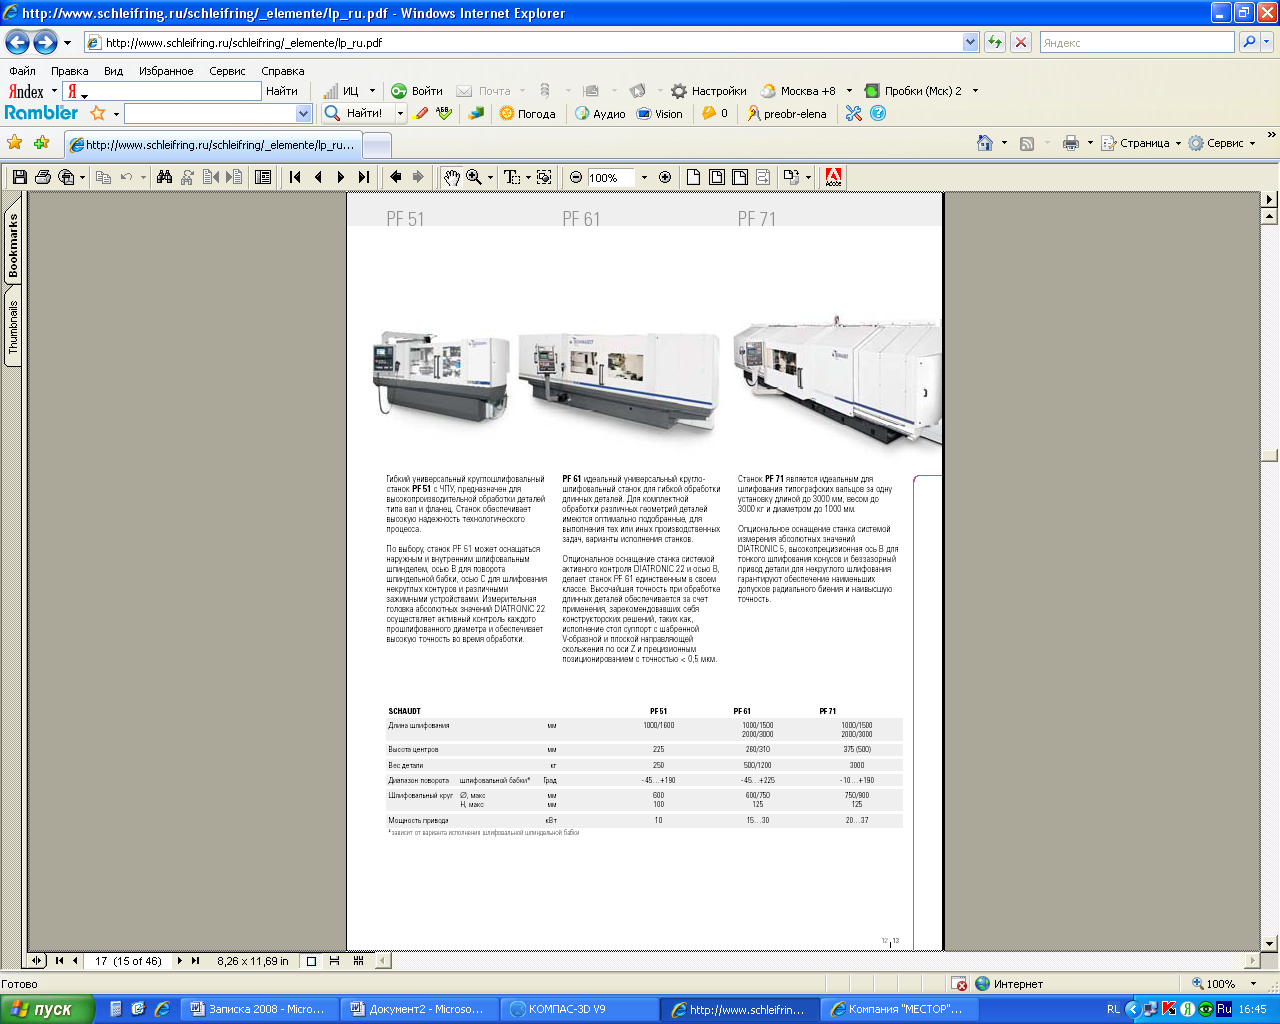Go to previous view with black left arrow
The image size is (1280, 1024).
396,177
